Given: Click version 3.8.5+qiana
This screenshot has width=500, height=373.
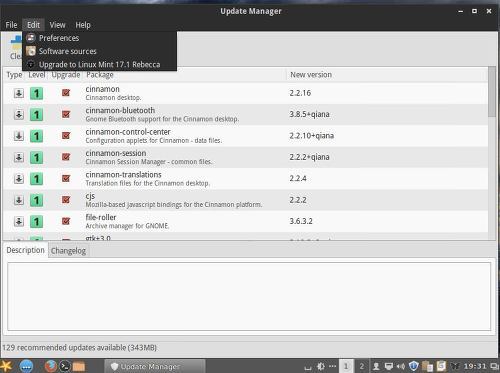Looking at the screenshot, I should coord(309,114).
